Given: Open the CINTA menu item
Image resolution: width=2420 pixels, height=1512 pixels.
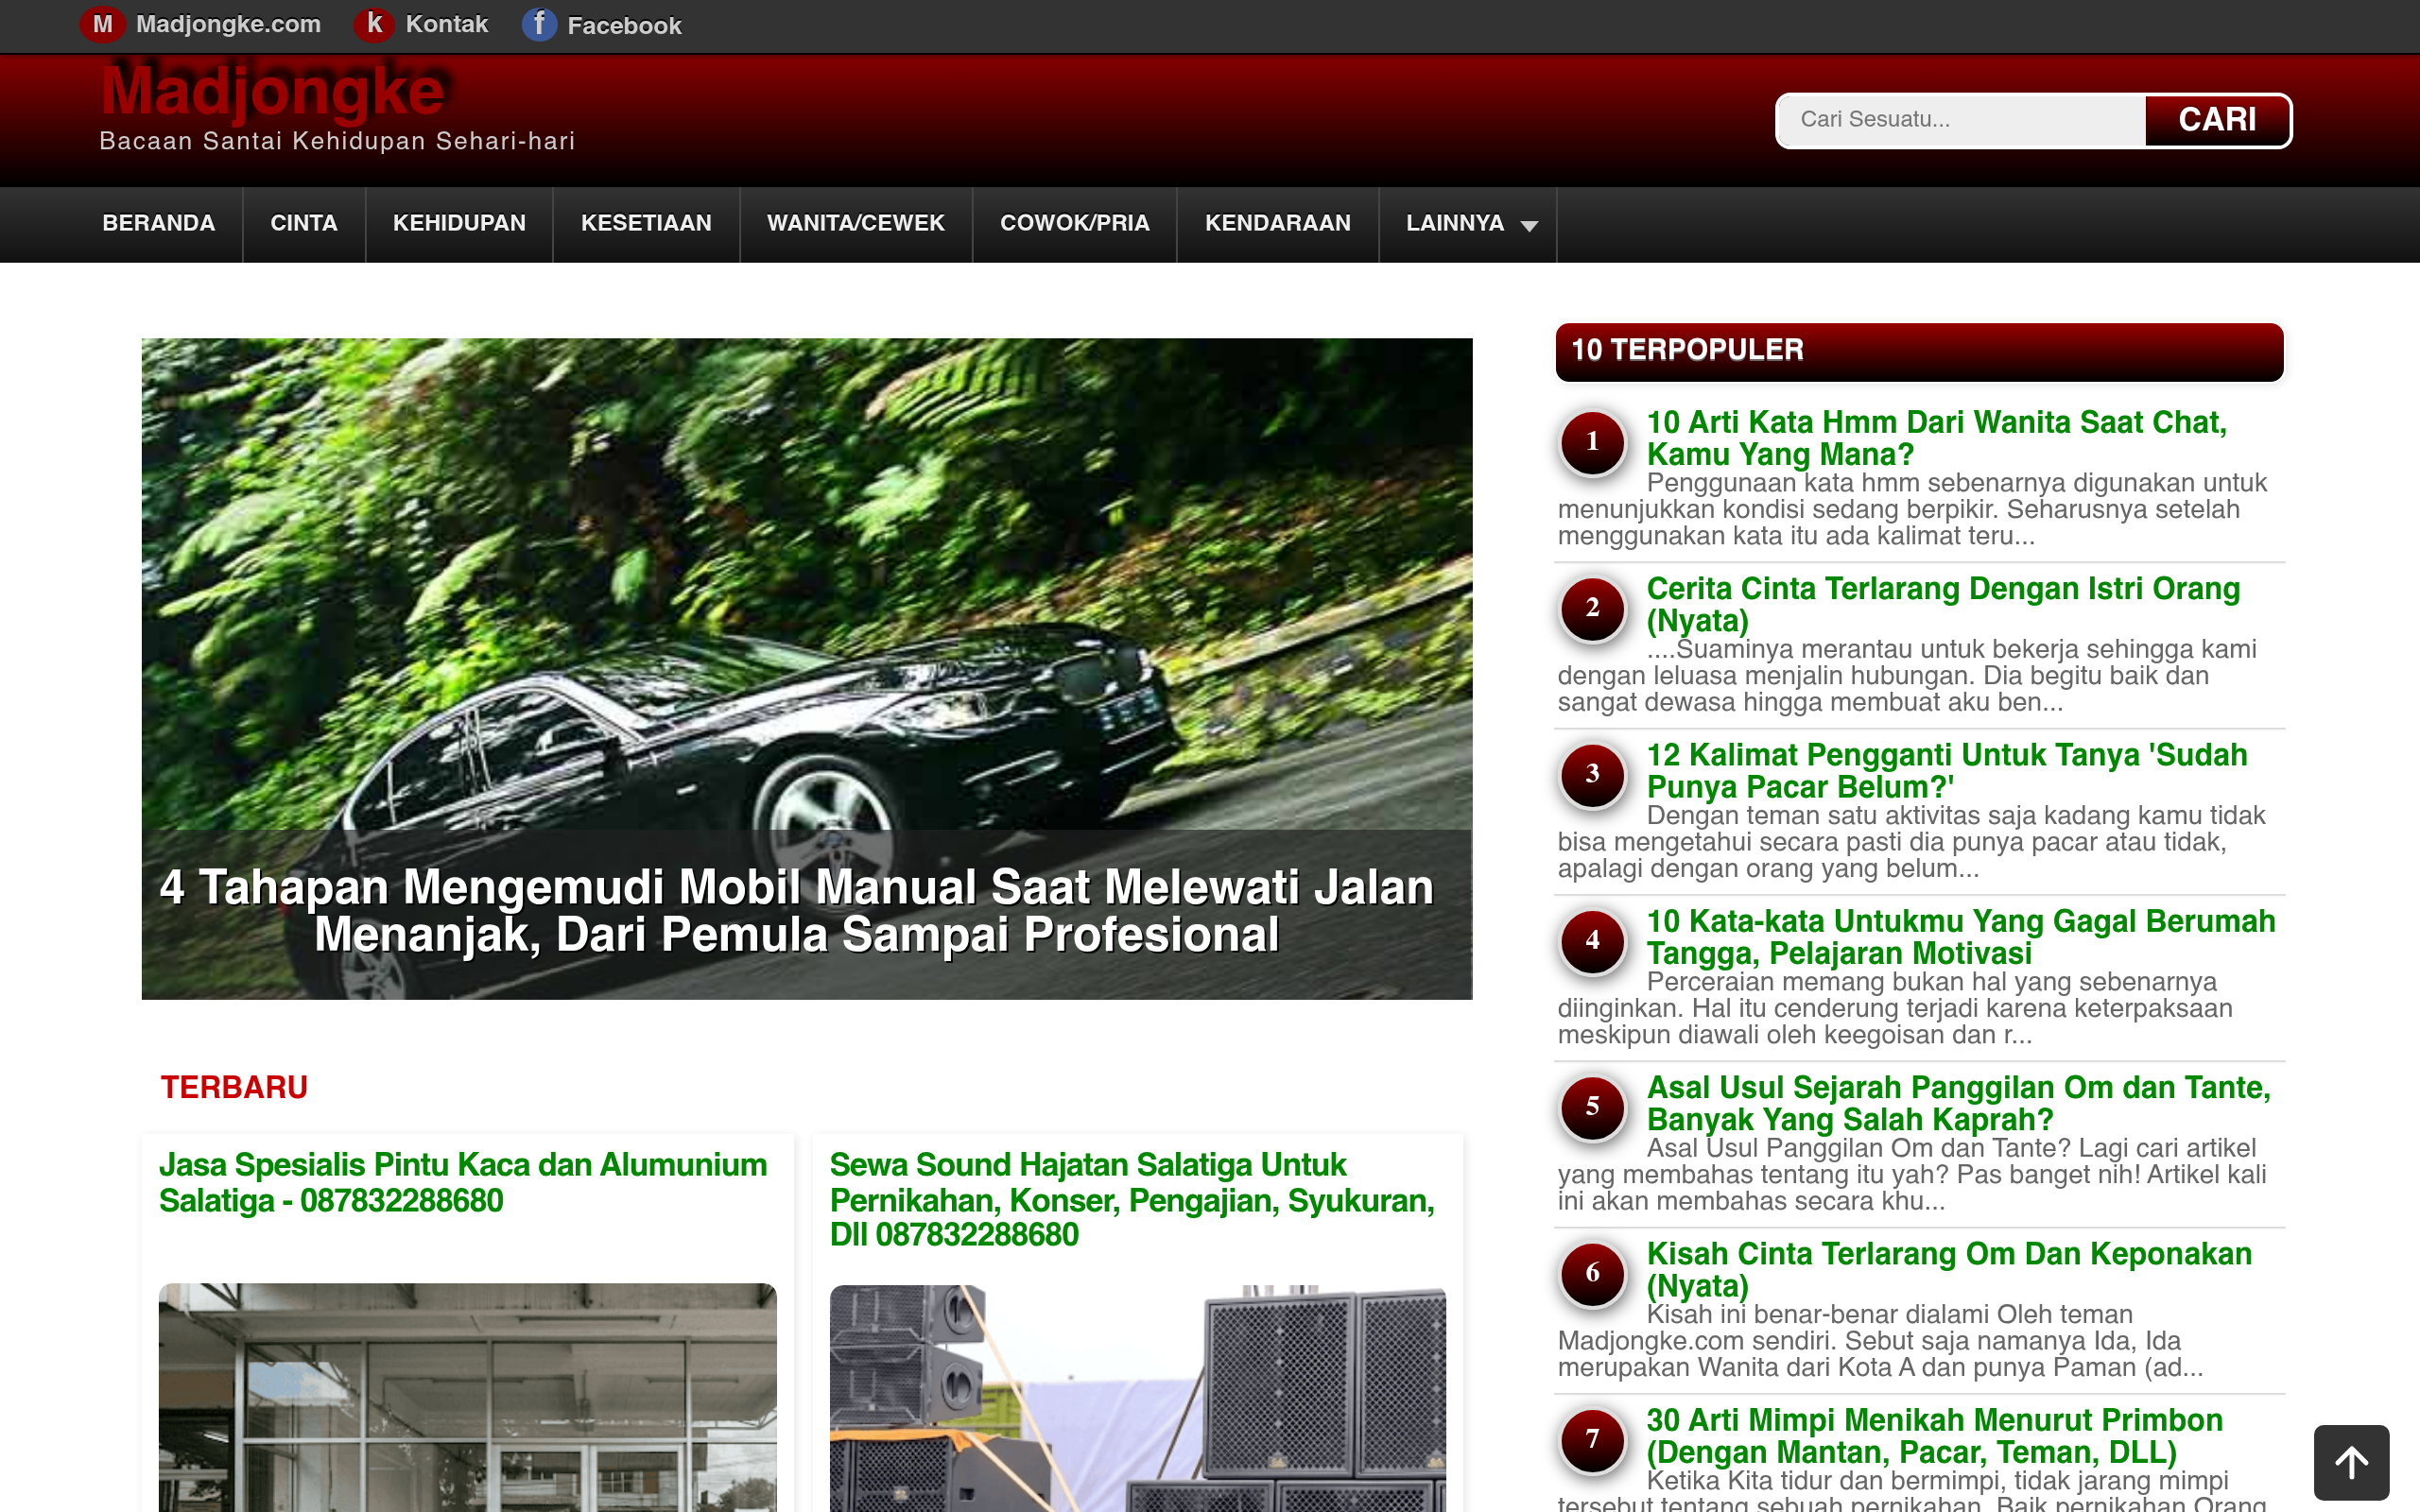Looking at the screenshot, I should tap(304, 224).
